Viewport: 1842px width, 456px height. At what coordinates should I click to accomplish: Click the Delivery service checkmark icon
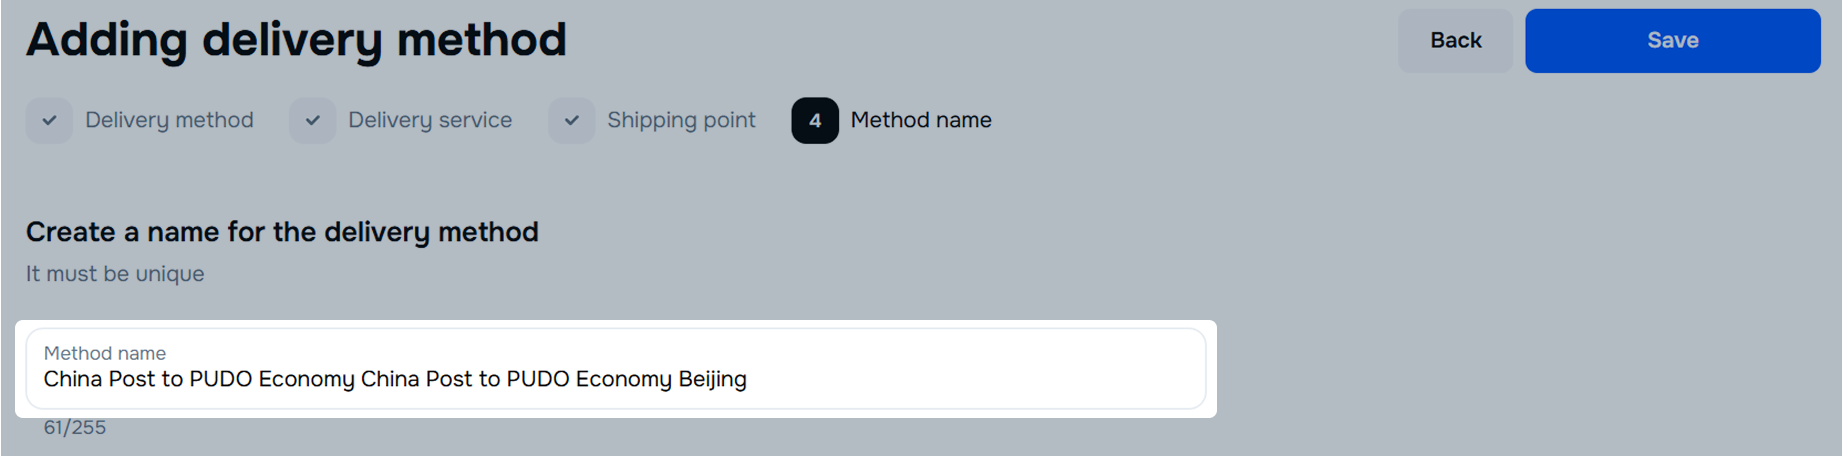[x=313, y=121]
